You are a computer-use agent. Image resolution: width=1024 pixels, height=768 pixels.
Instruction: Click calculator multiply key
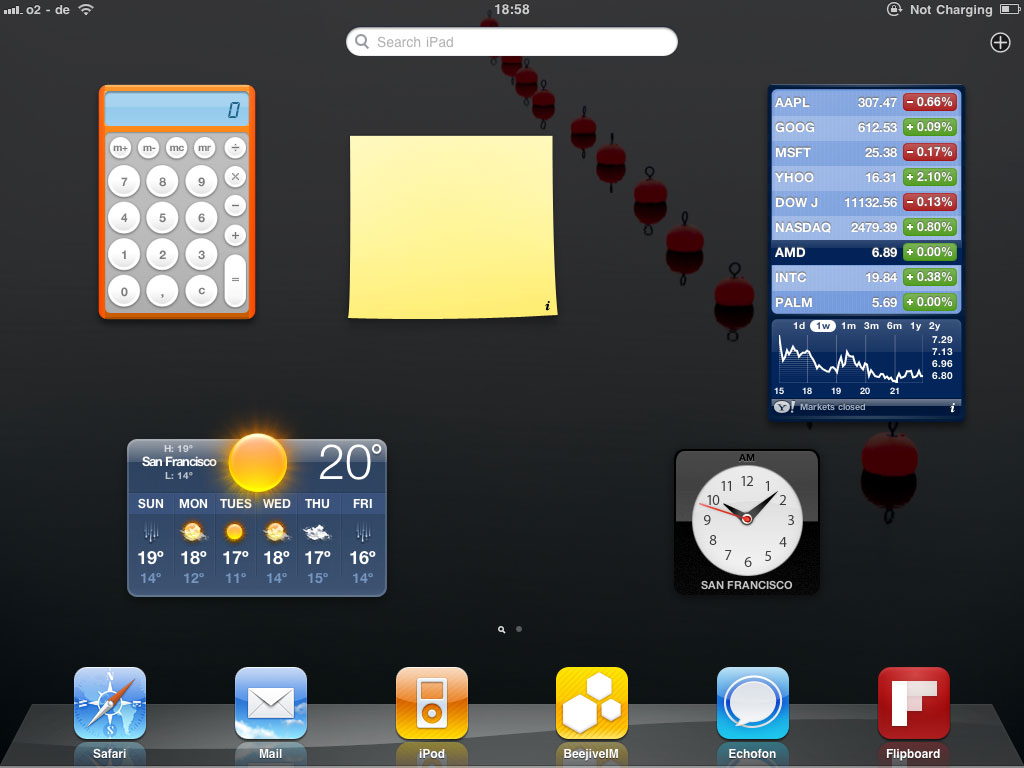point(235,176)
